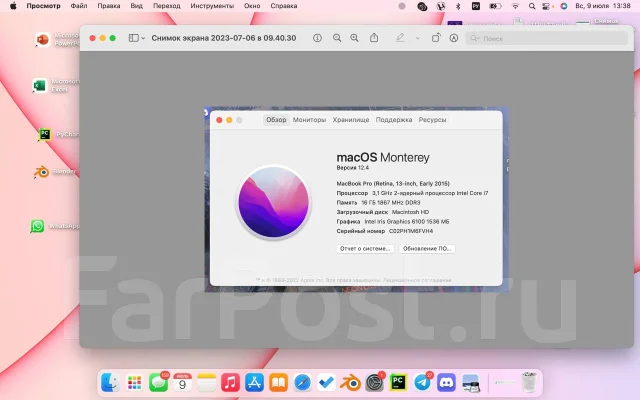This screenshot has width=640, height=400.
Task: Expand the highlight pen options chevron
Action: [x=418, y=38]
